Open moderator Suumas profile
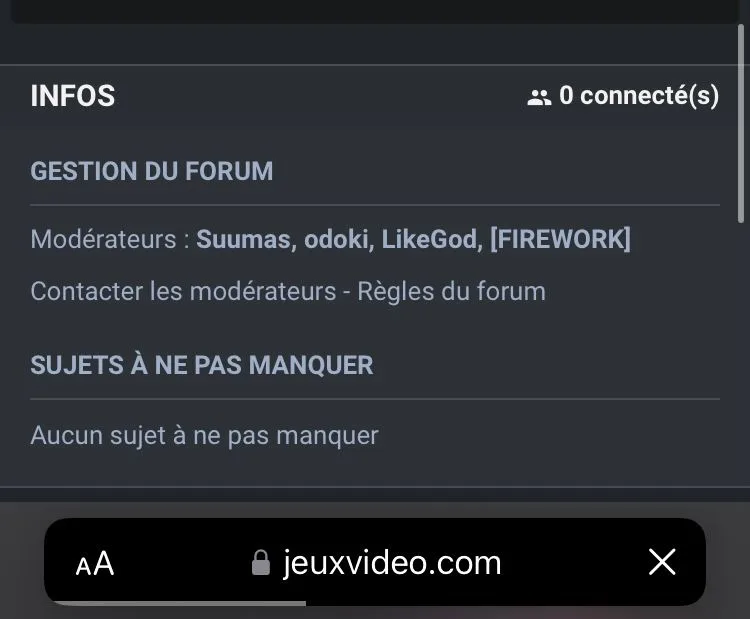The width and height of the screenshot is (750, 619). [x=243, y=239]
